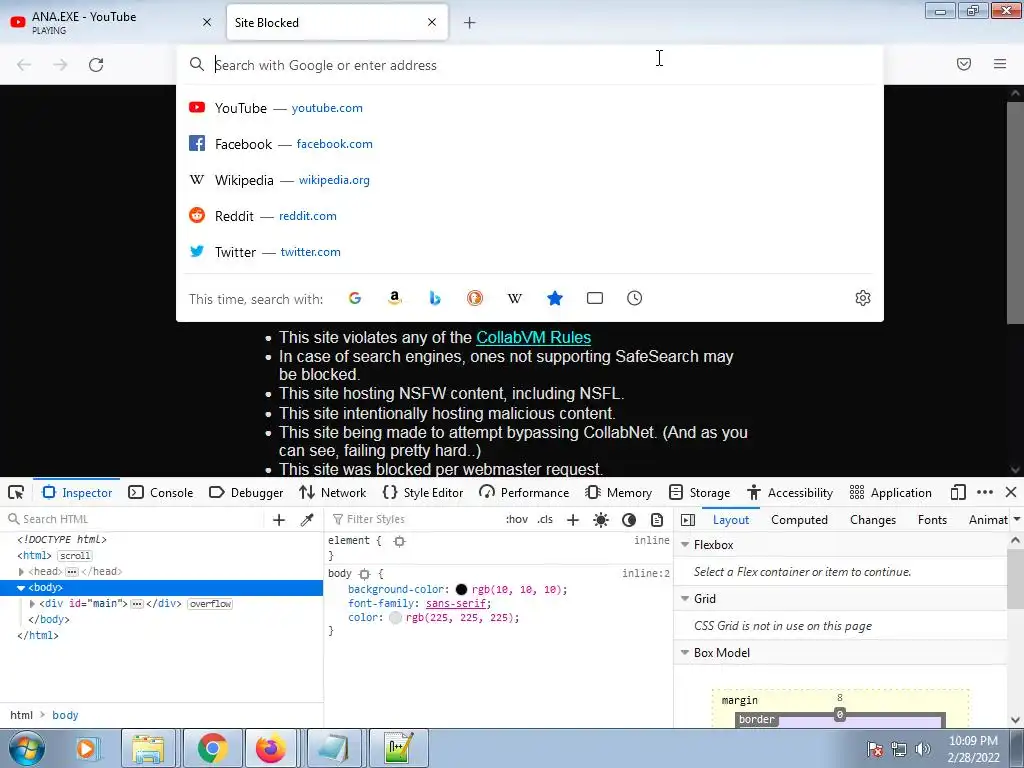
Task: Open sidebar tabs overflow dropdown arrow
Action: pyautogui.click(x=1017, y=520)
